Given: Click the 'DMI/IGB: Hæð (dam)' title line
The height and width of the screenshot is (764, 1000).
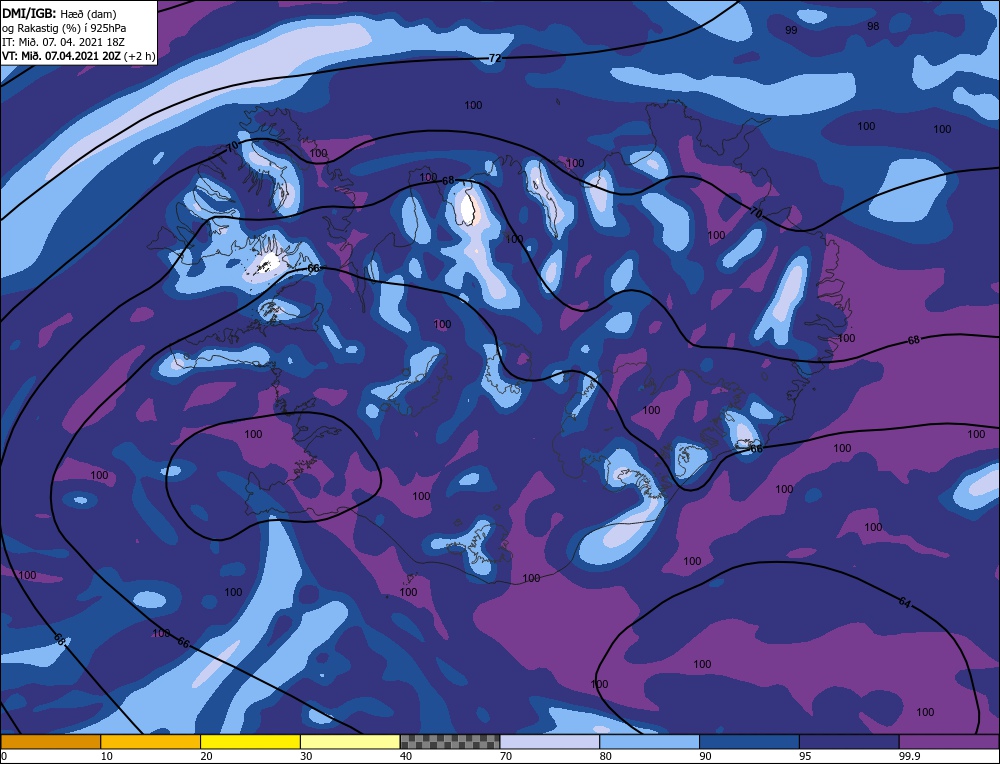Looking at the screenshot, I should [59, 13].
